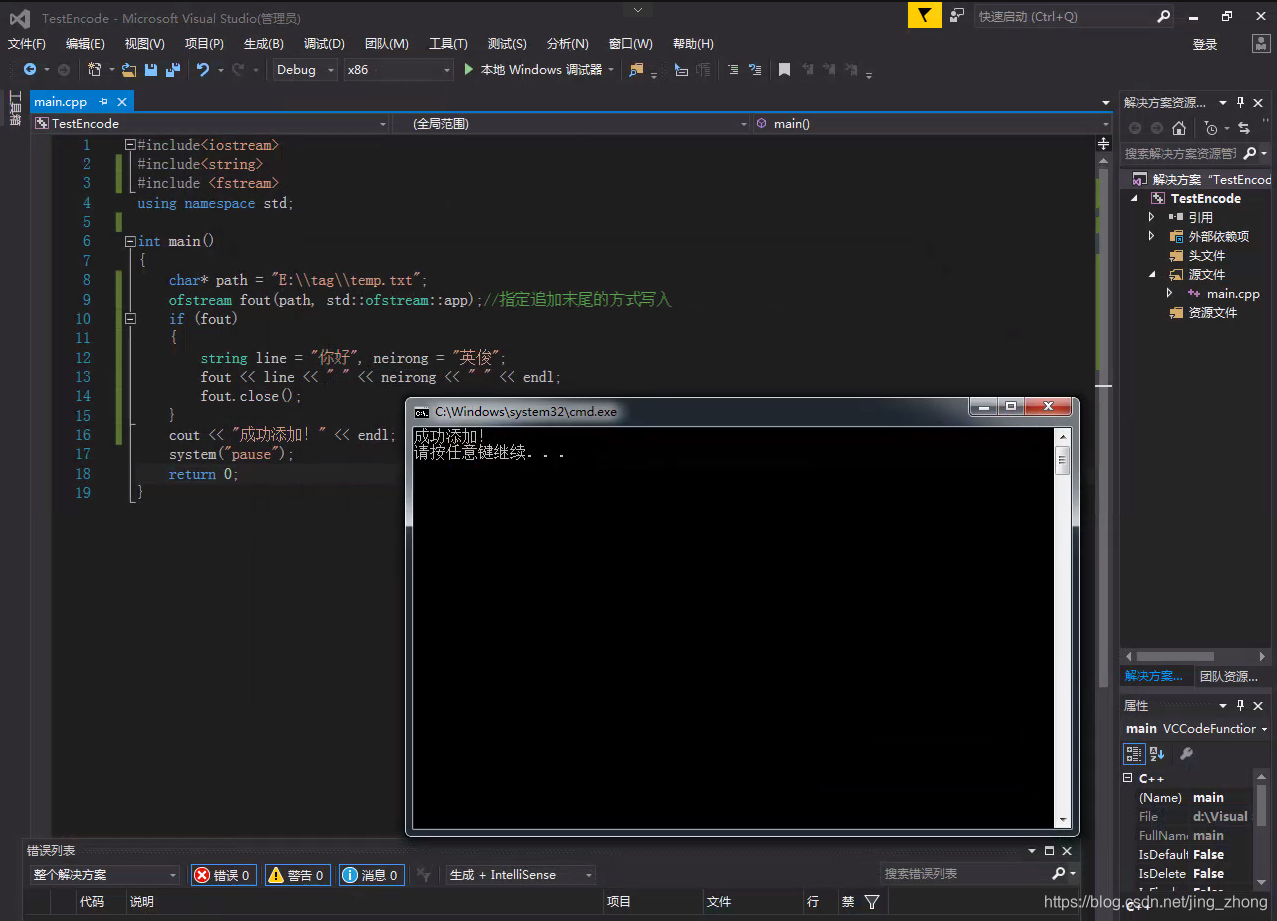The image size is (1277, 921).
Task: Click the cmd.exe console vertical scrollbar
Action: click(1063, 630)
